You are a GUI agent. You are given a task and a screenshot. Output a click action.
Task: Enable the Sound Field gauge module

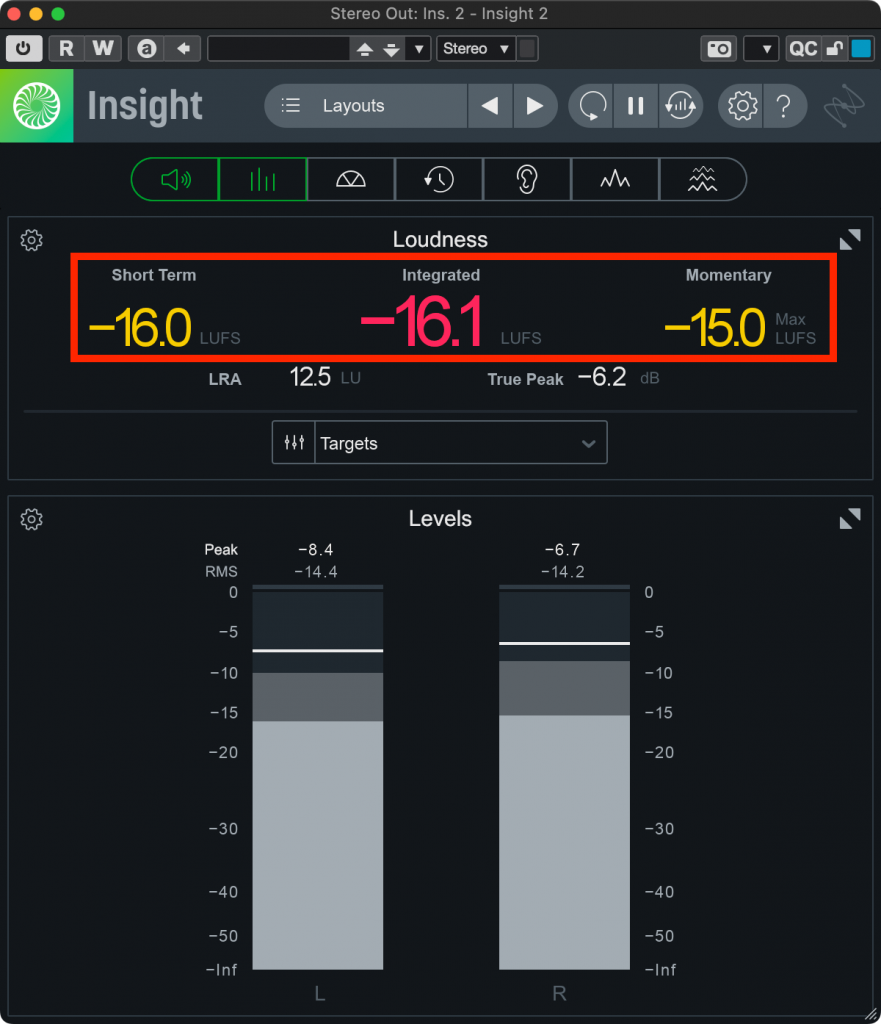tap(351, 180)
